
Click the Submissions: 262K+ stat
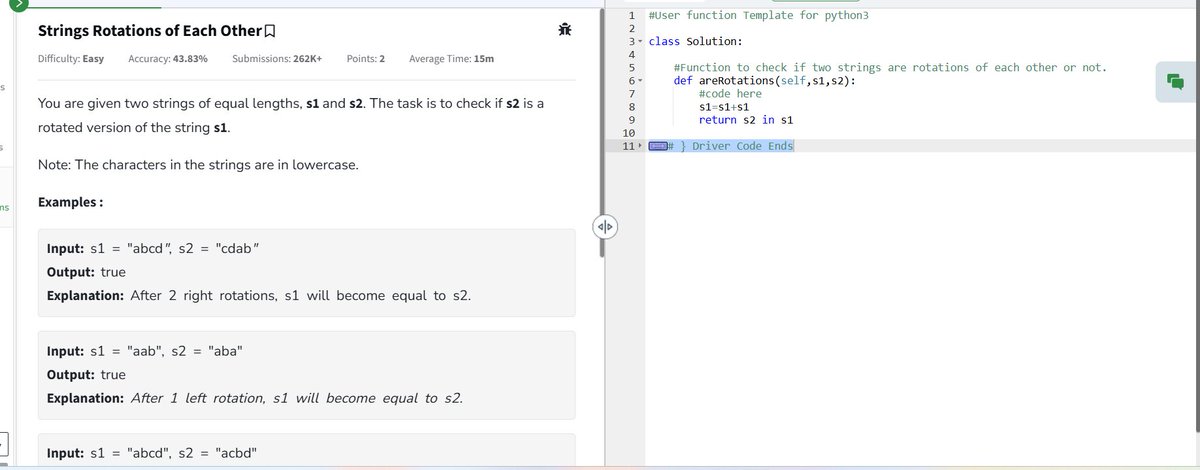click(277, 59)
